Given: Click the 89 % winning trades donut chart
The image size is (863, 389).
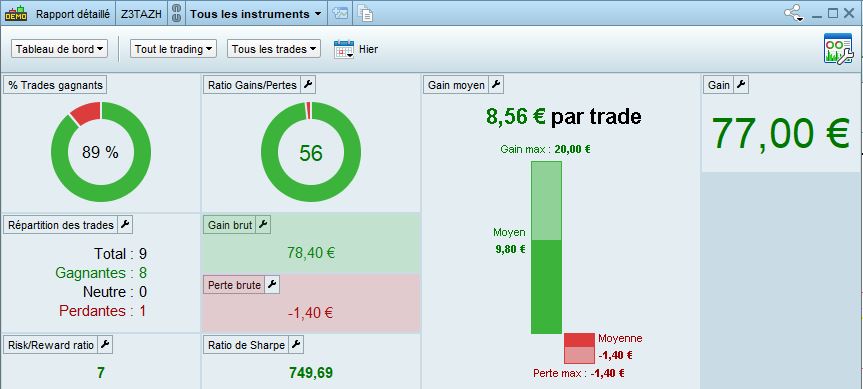Looking at the screenshot, I should (101, 152).
